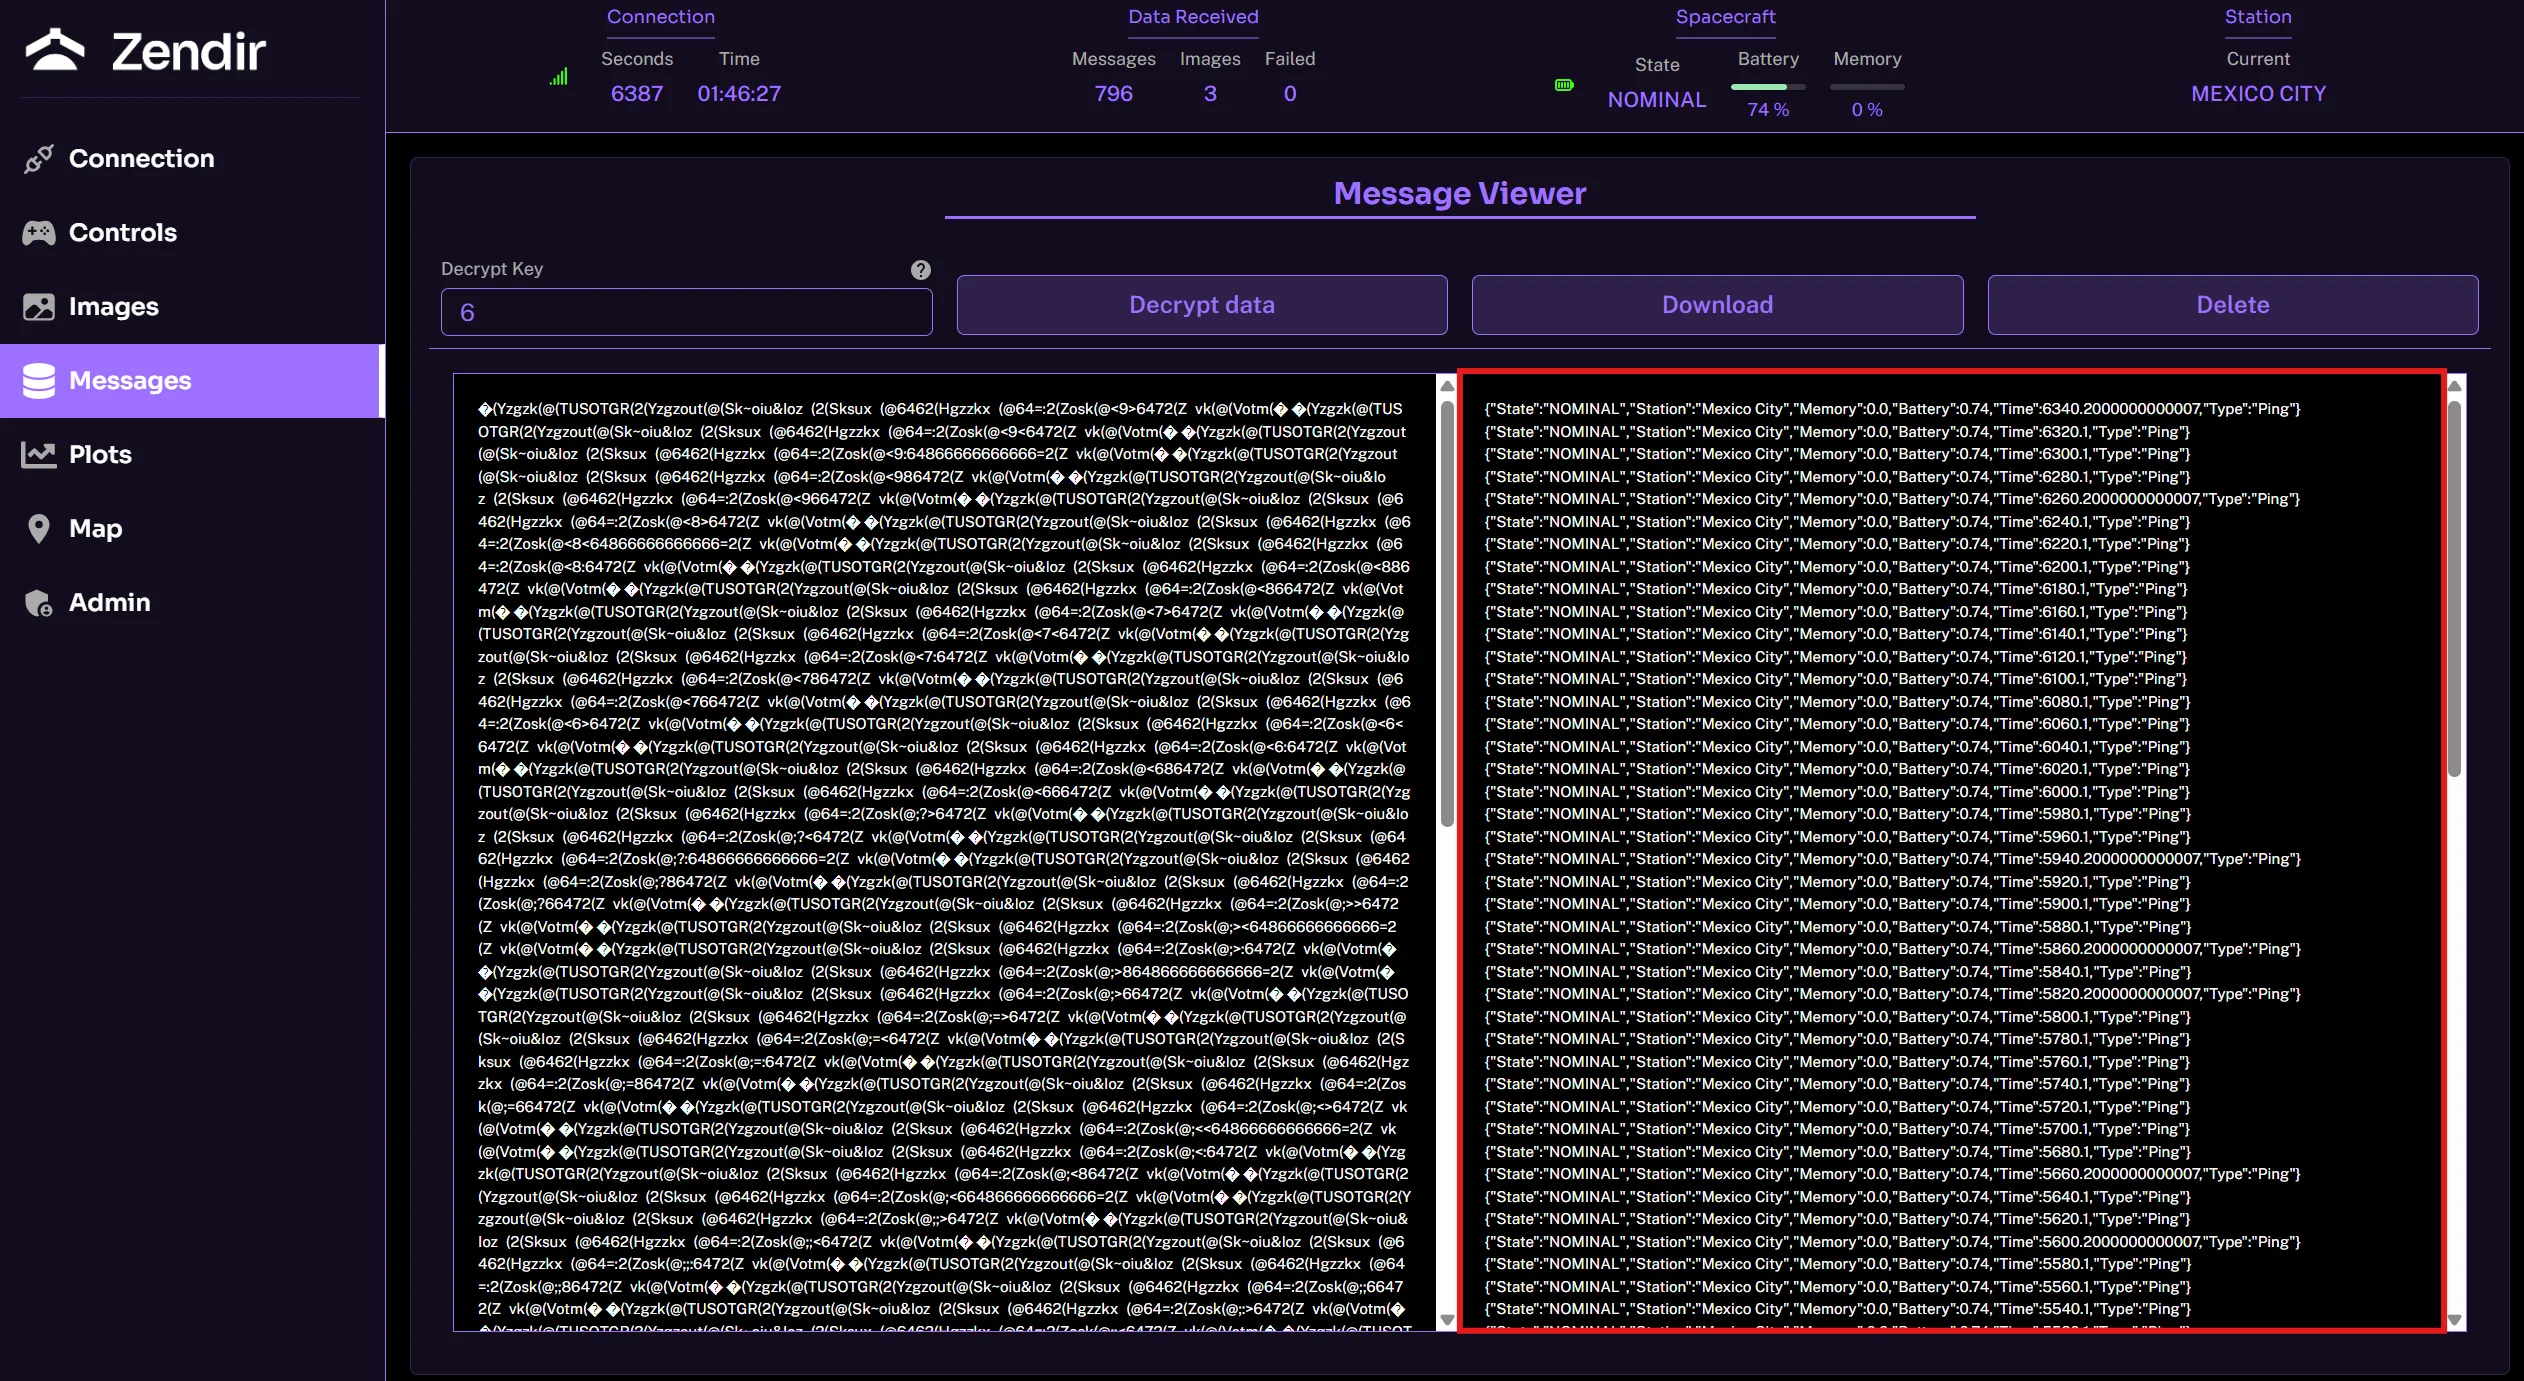Click the Decrypt Key help question-mark icon
The height and width of the screenshot is (1381, 2524).
point(920,270)
